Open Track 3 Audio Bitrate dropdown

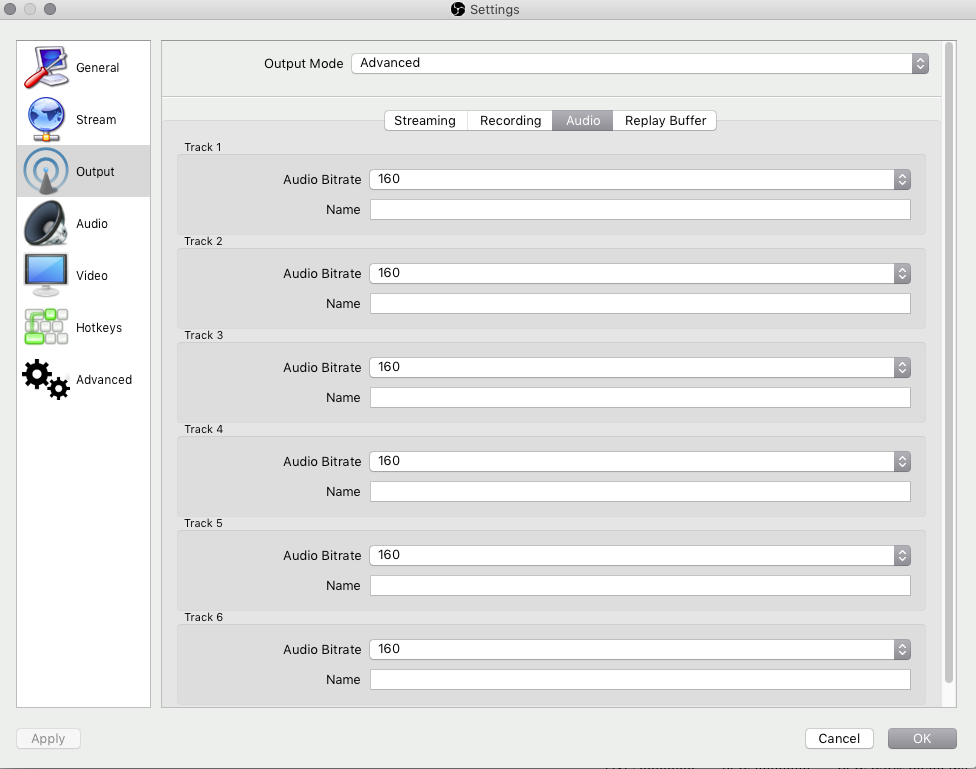pos(640,367)
